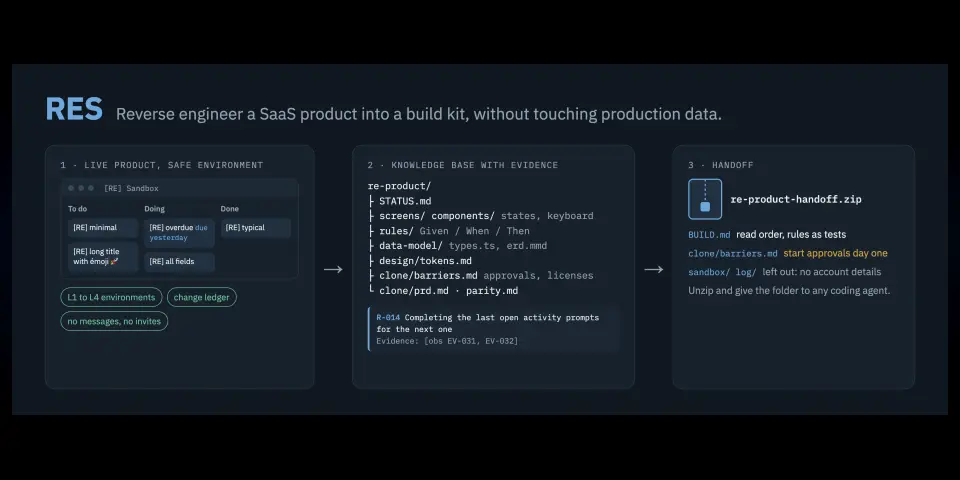Click the '3 · HANDOFF' heading

[721, 165]
